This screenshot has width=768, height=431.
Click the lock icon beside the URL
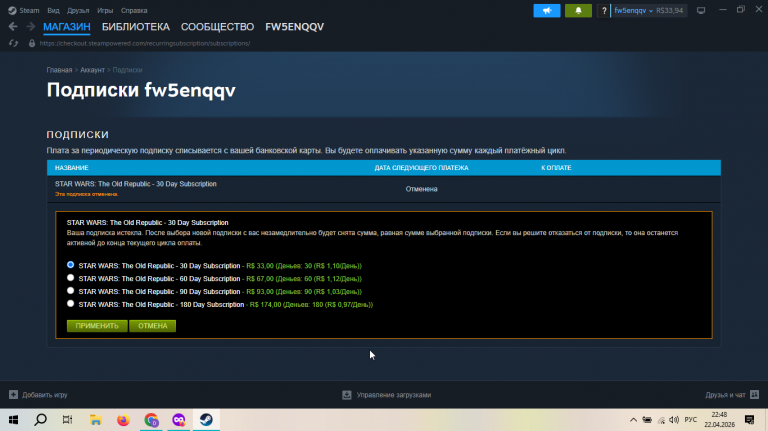pos(32,44)
